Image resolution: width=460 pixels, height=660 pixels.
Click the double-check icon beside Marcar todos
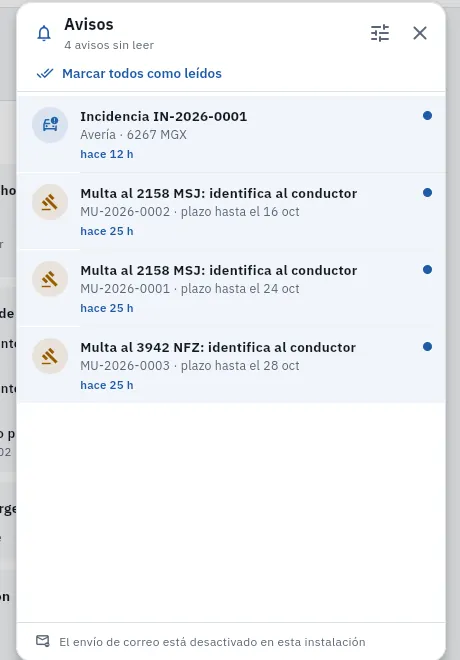click(x=45, y=74)
